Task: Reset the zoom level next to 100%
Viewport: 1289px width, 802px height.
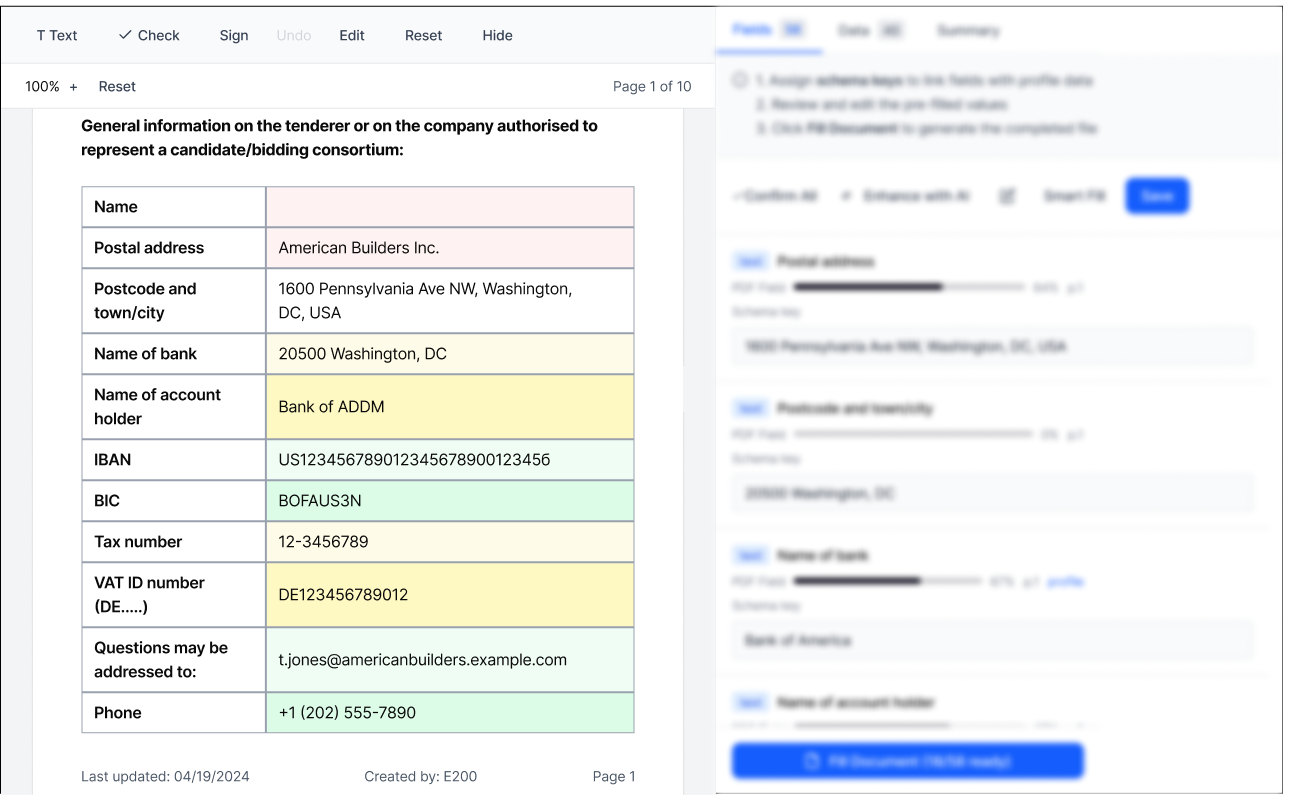Action: point(117,87)
